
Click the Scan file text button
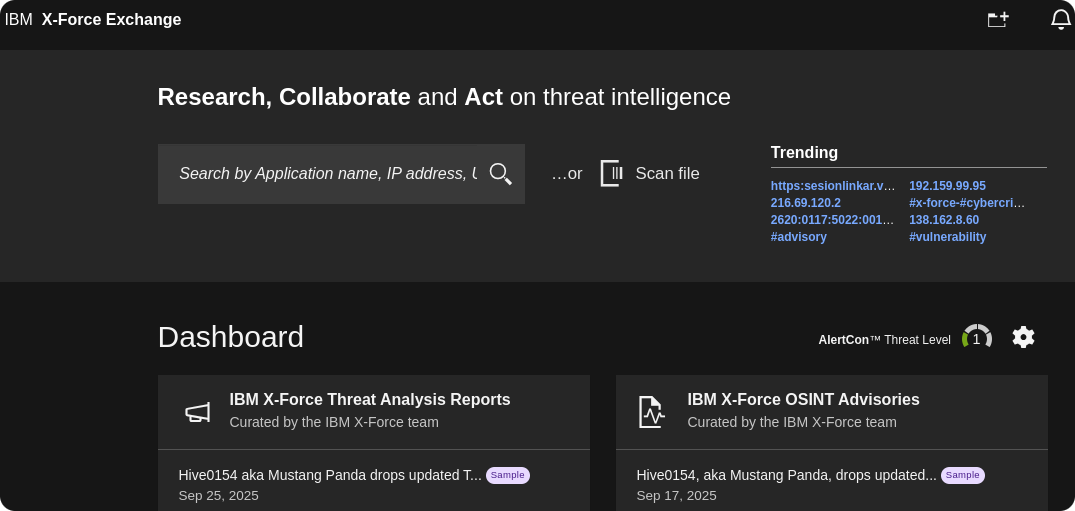point(667,174)
